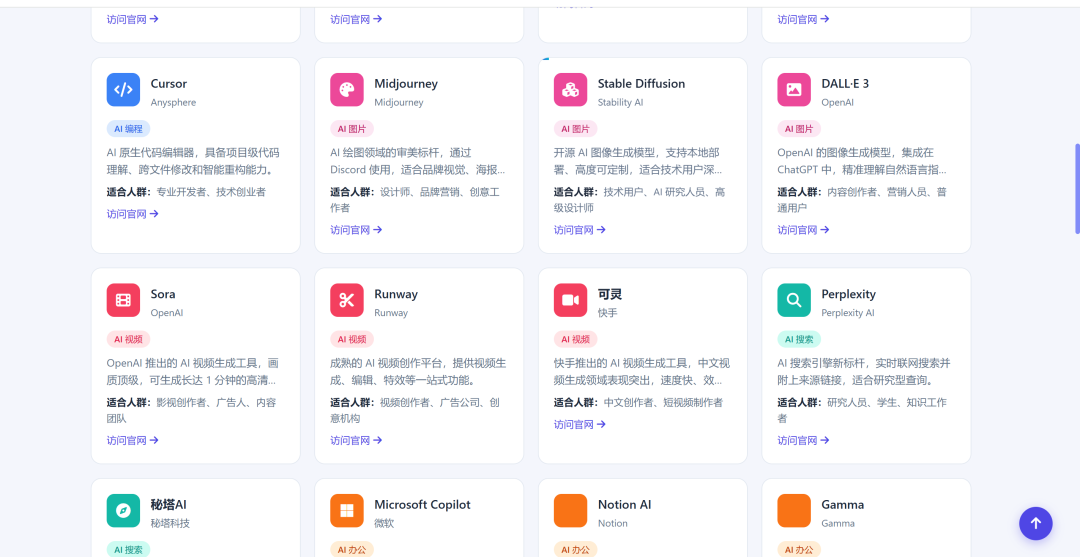Click the Stability AI vendor label
Image resolution: width=1080 pixels, height=557 pixels.
[621, 103]
